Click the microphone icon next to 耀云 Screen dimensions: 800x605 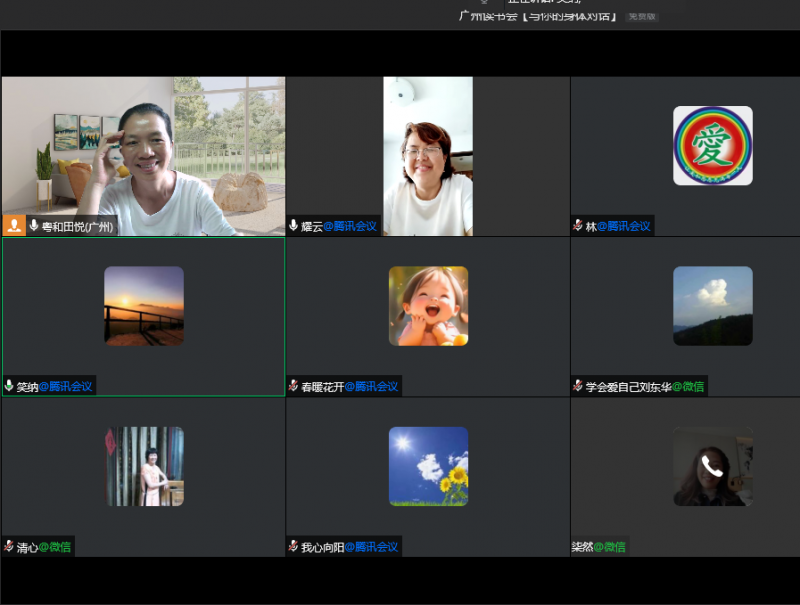(x=294, y=226)
